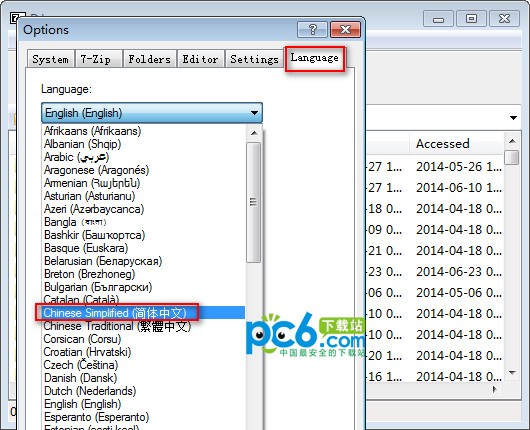Choose Esperanto (Esperanto) language
Screen dimensions: 530x430
pos(144,417)
